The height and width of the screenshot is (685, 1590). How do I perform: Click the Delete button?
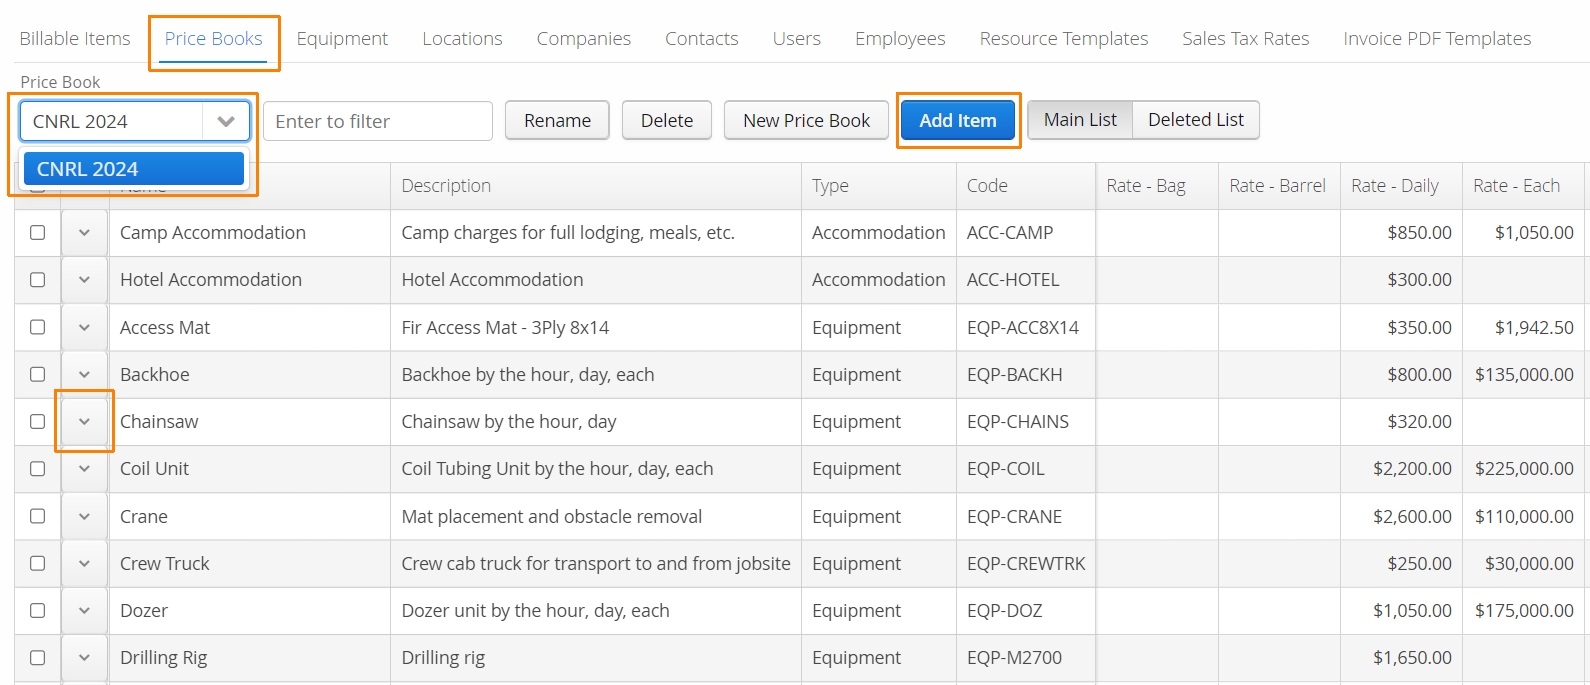click(667, 121)
